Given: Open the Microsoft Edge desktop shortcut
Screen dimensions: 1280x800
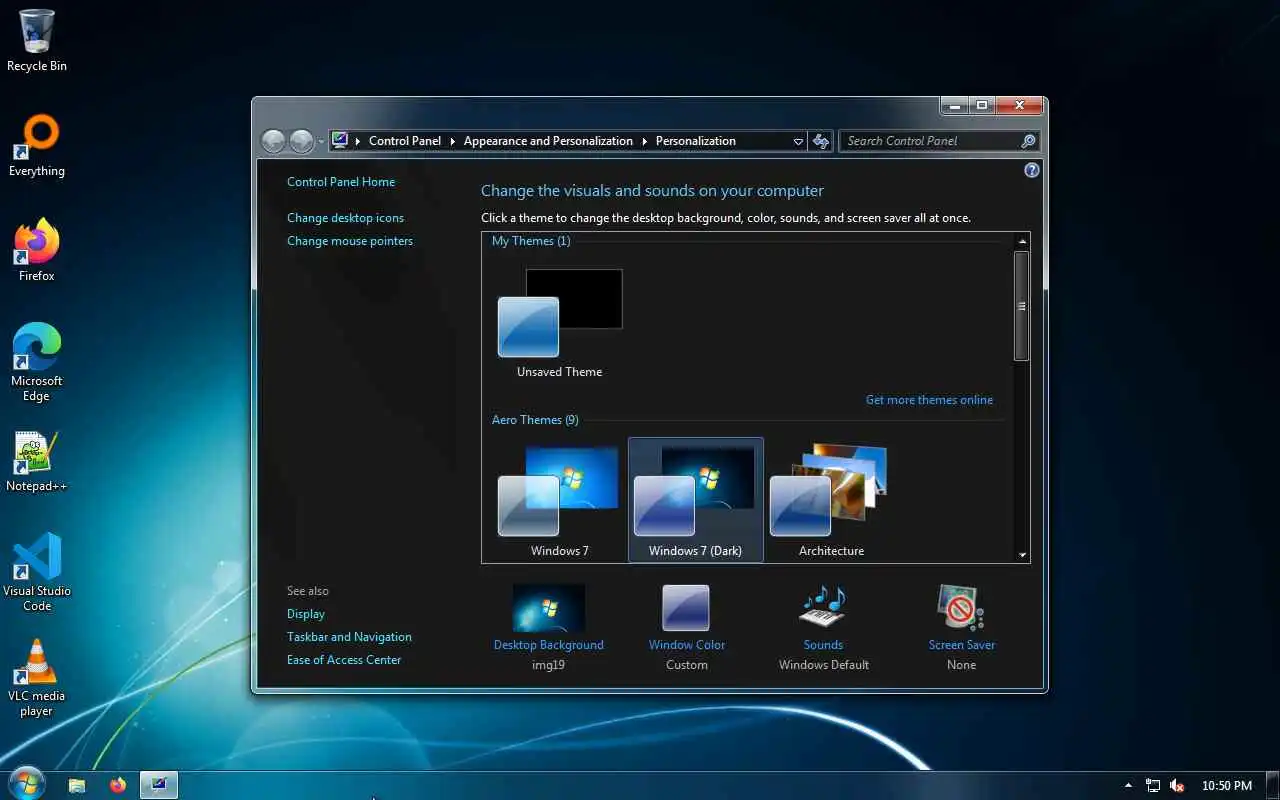Looking at the screenshot, I should 37,362.
